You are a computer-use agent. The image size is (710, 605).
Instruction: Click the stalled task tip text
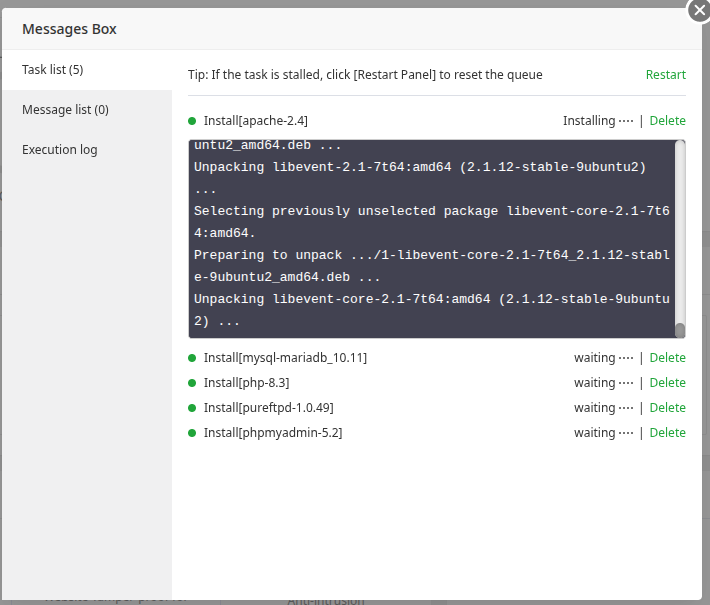tap(365, 75)
